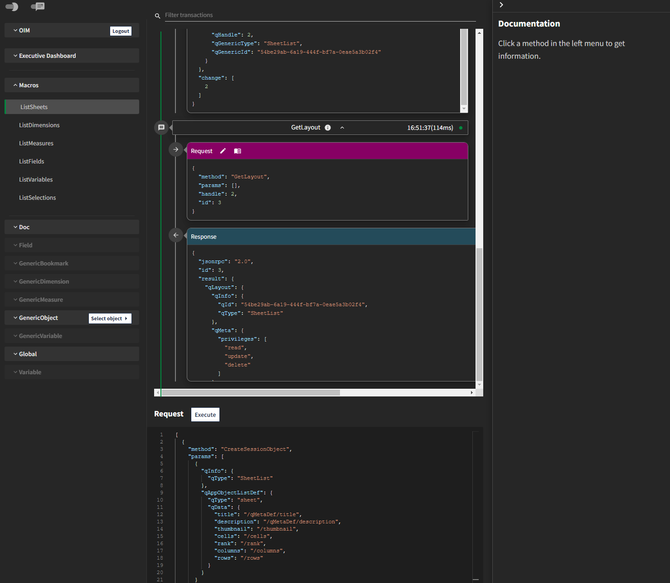
Task: Click the pencil edit icon in Request header
Action: coord(223,151)
